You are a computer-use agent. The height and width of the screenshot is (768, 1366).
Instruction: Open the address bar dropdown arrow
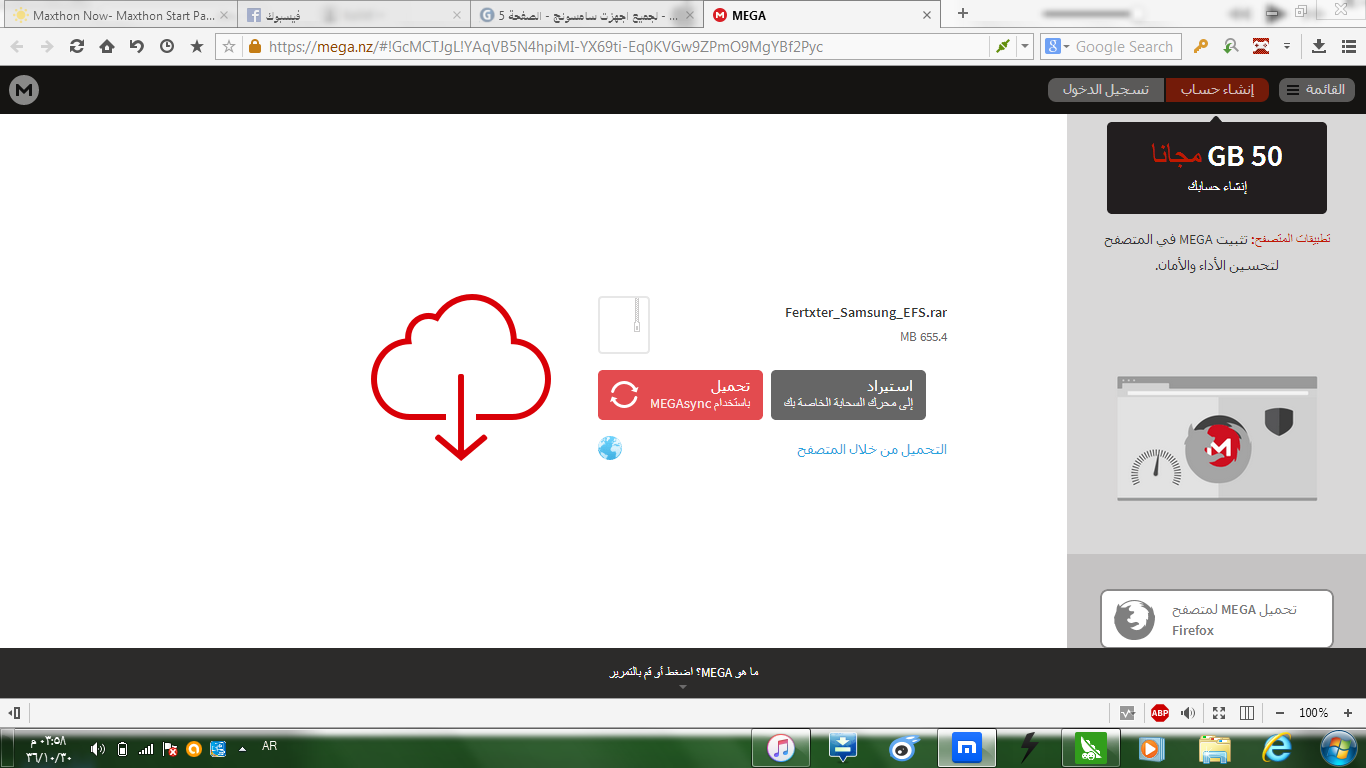pyautogui.click(x=1025, y=47)
